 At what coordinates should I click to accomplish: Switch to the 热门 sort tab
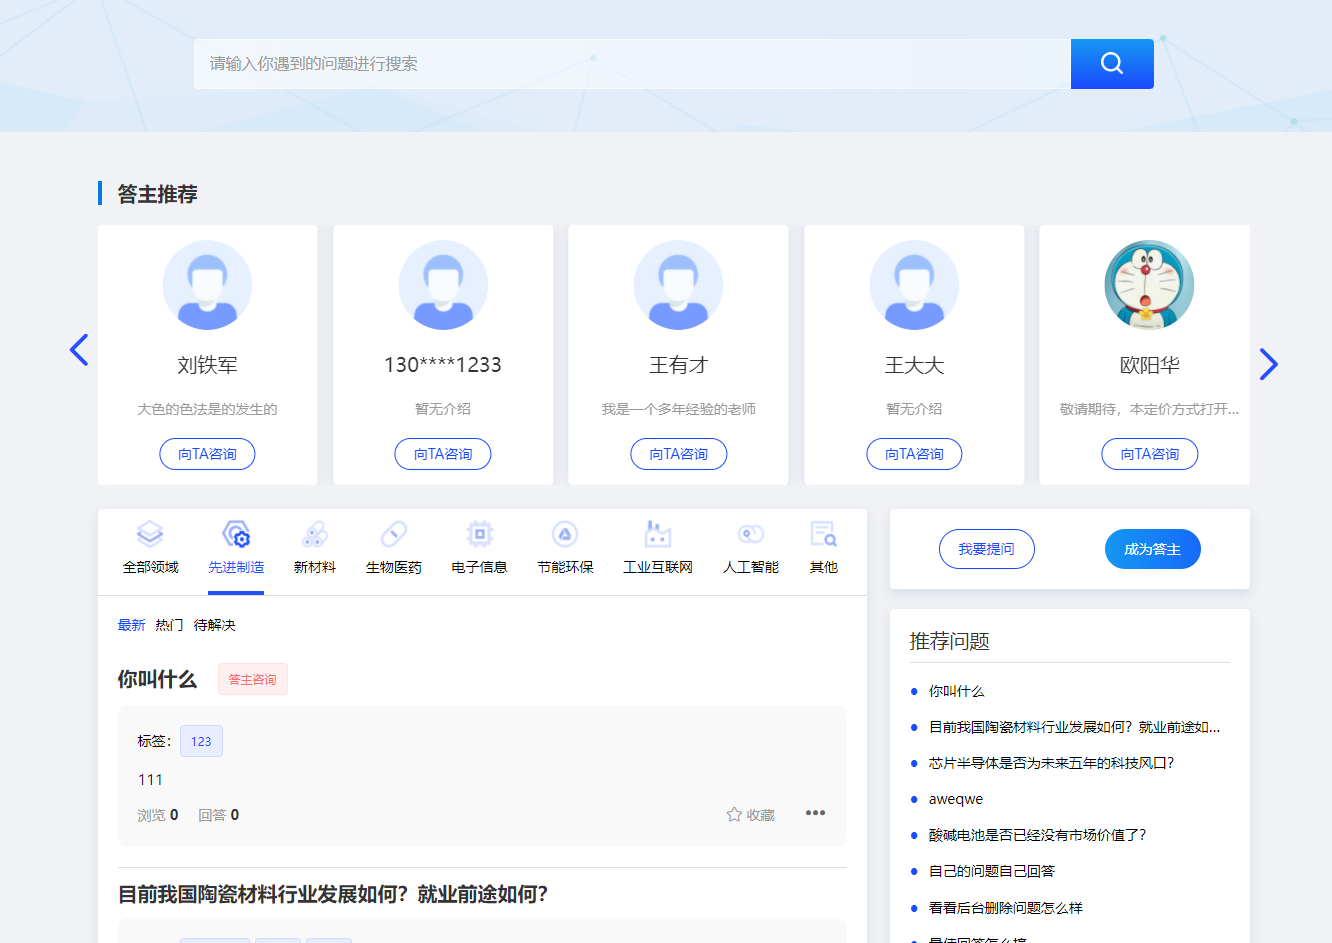pyautogui.click(x=169, y=625)
